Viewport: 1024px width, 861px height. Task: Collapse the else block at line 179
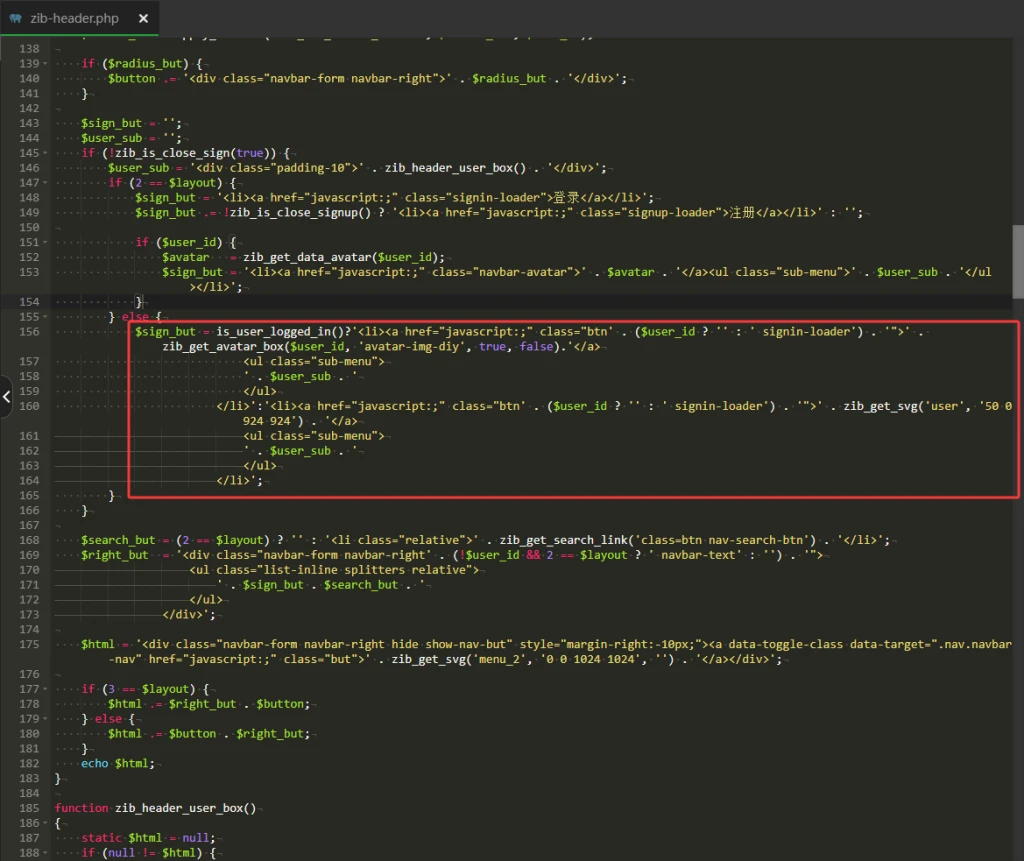[x=47, y=719]
